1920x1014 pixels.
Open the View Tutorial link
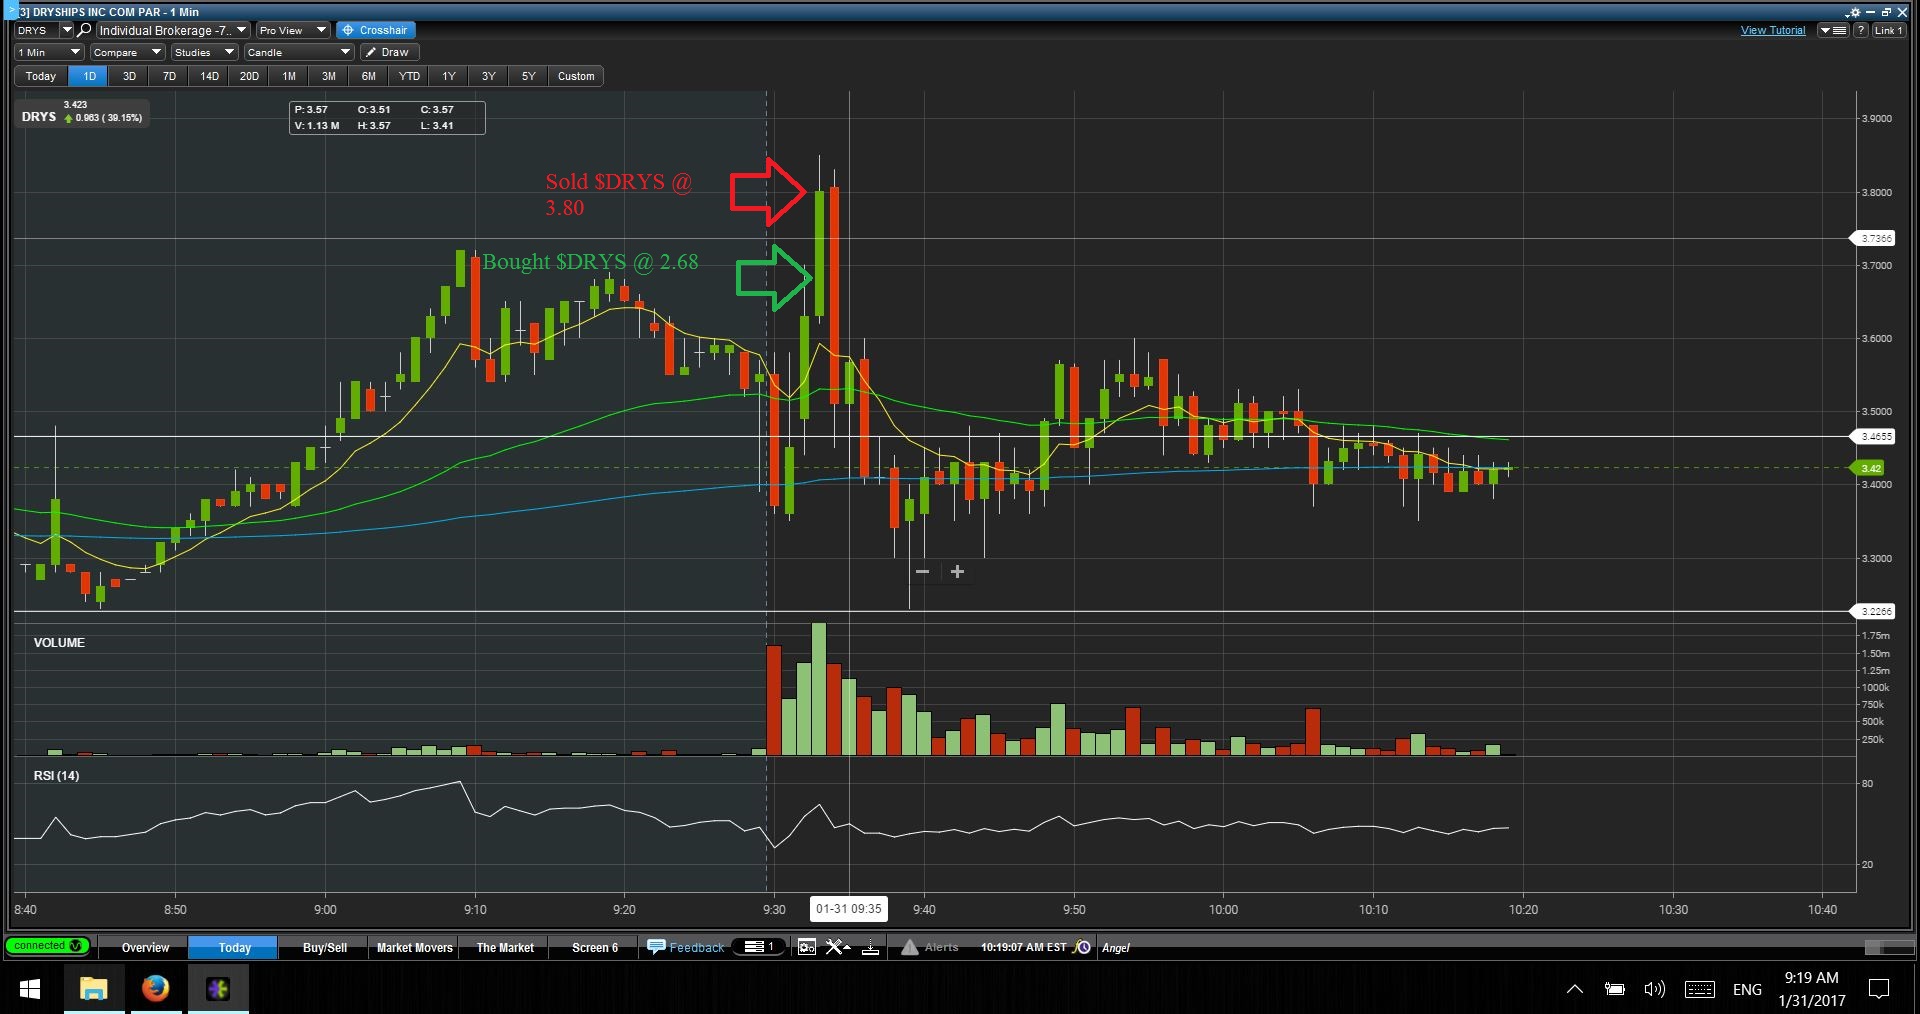pos(1773,30)
